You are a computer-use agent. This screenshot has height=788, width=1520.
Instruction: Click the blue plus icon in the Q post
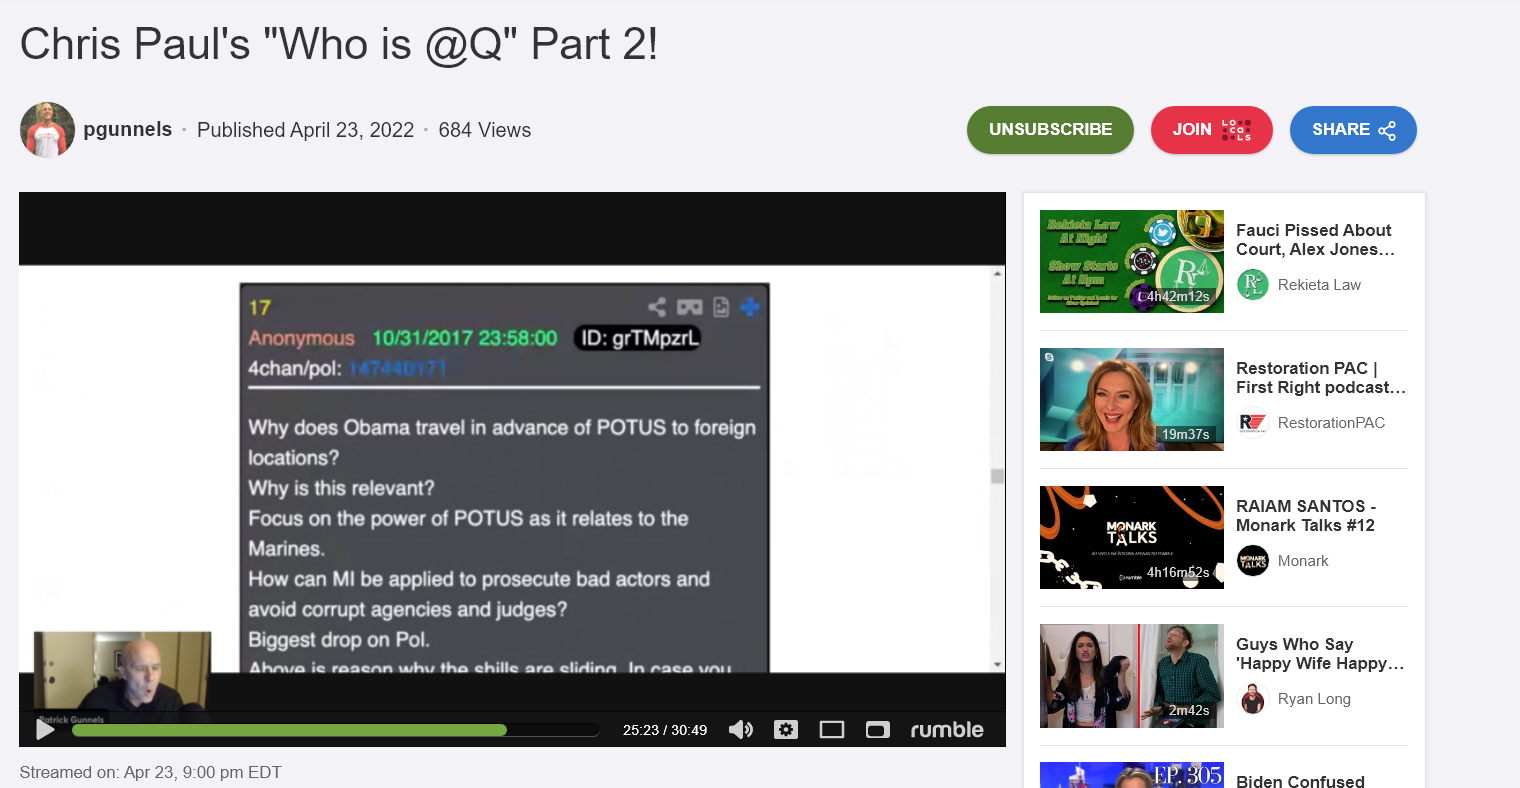pos(750,307)
